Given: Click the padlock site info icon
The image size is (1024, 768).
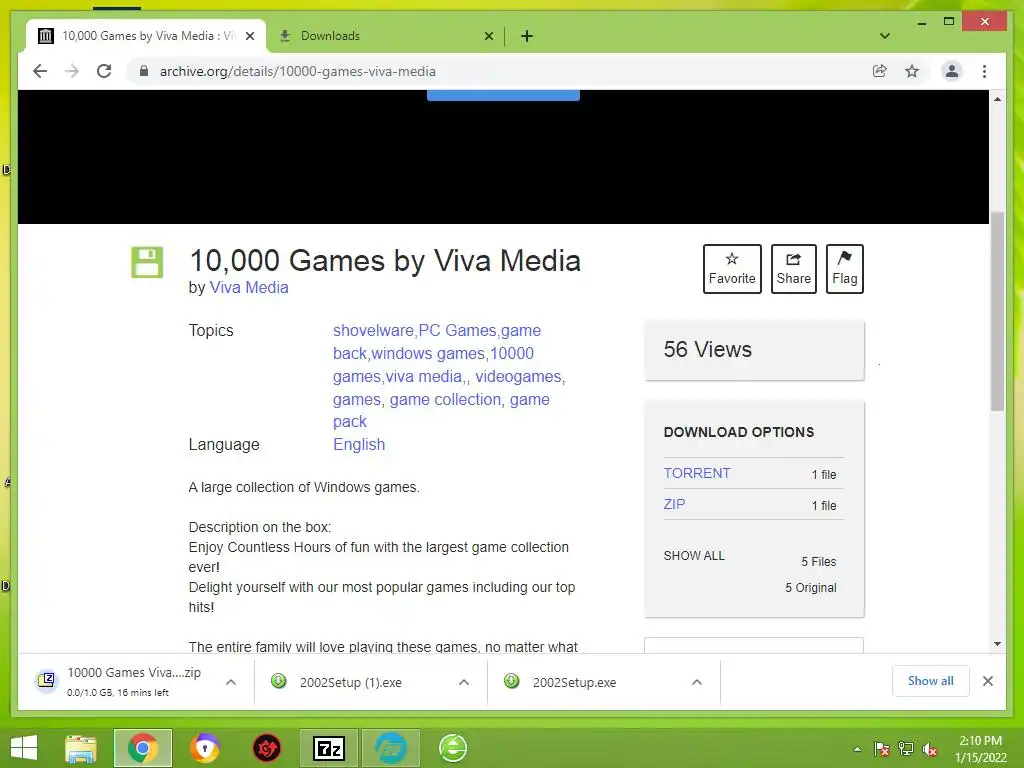Looking at the screenshot, I should [x=144, y=71].
